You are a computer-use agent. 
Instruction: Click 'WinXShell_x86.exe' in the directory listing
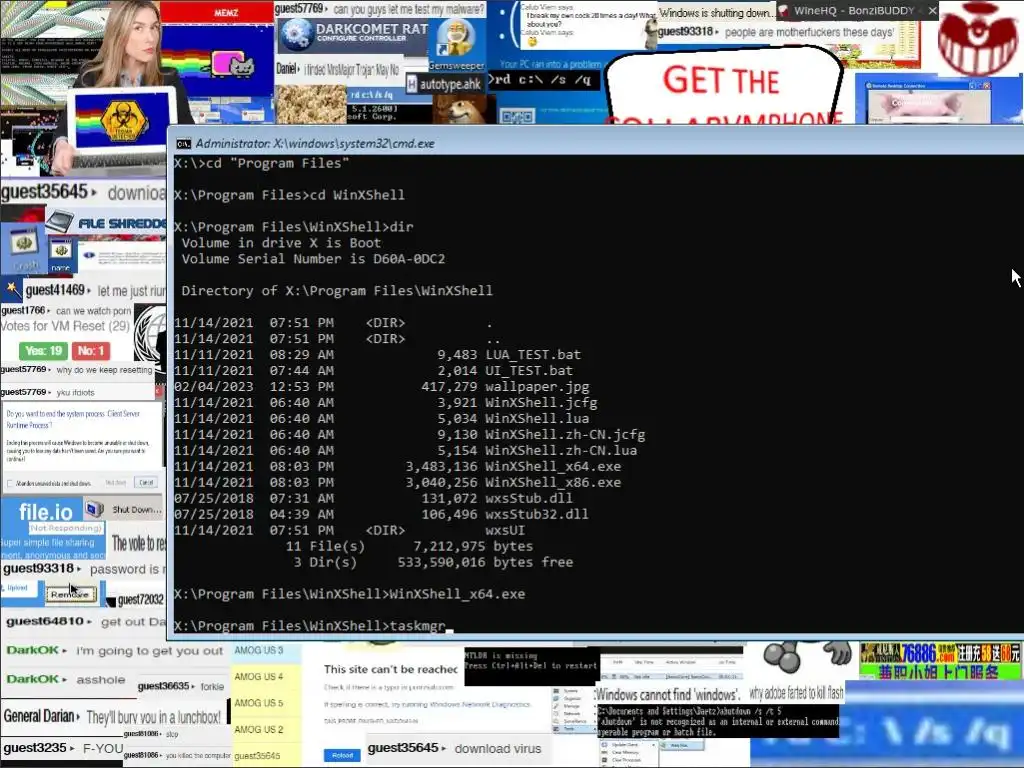[x=553, y=482]
